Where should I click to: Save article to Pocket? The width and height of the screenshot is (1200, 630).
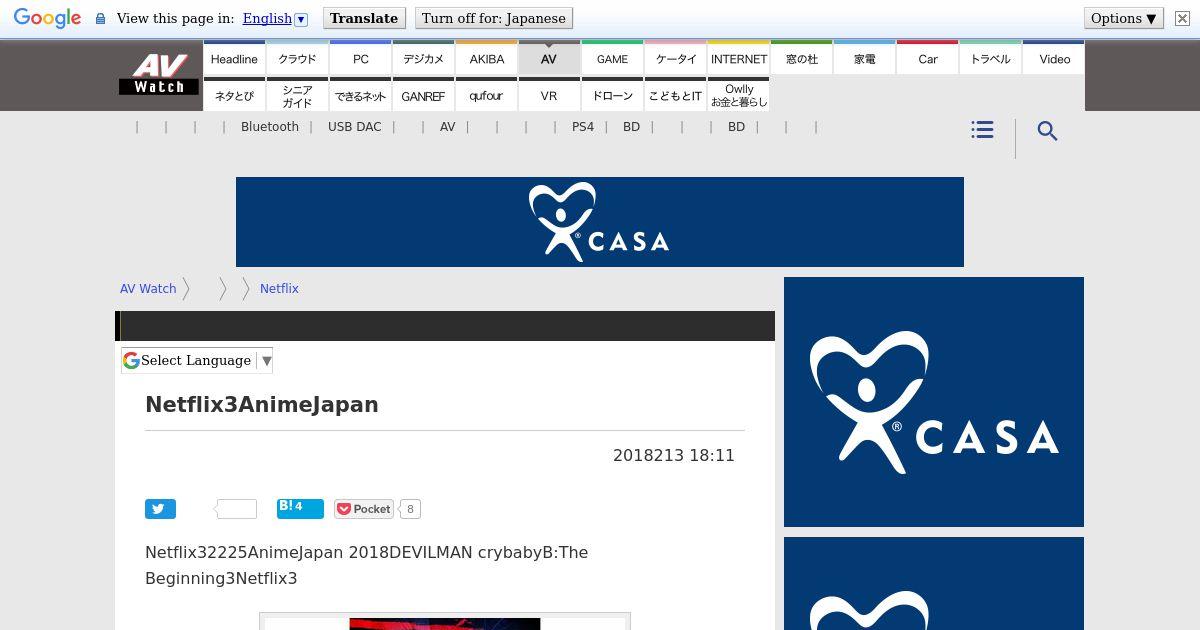(364, 509)
